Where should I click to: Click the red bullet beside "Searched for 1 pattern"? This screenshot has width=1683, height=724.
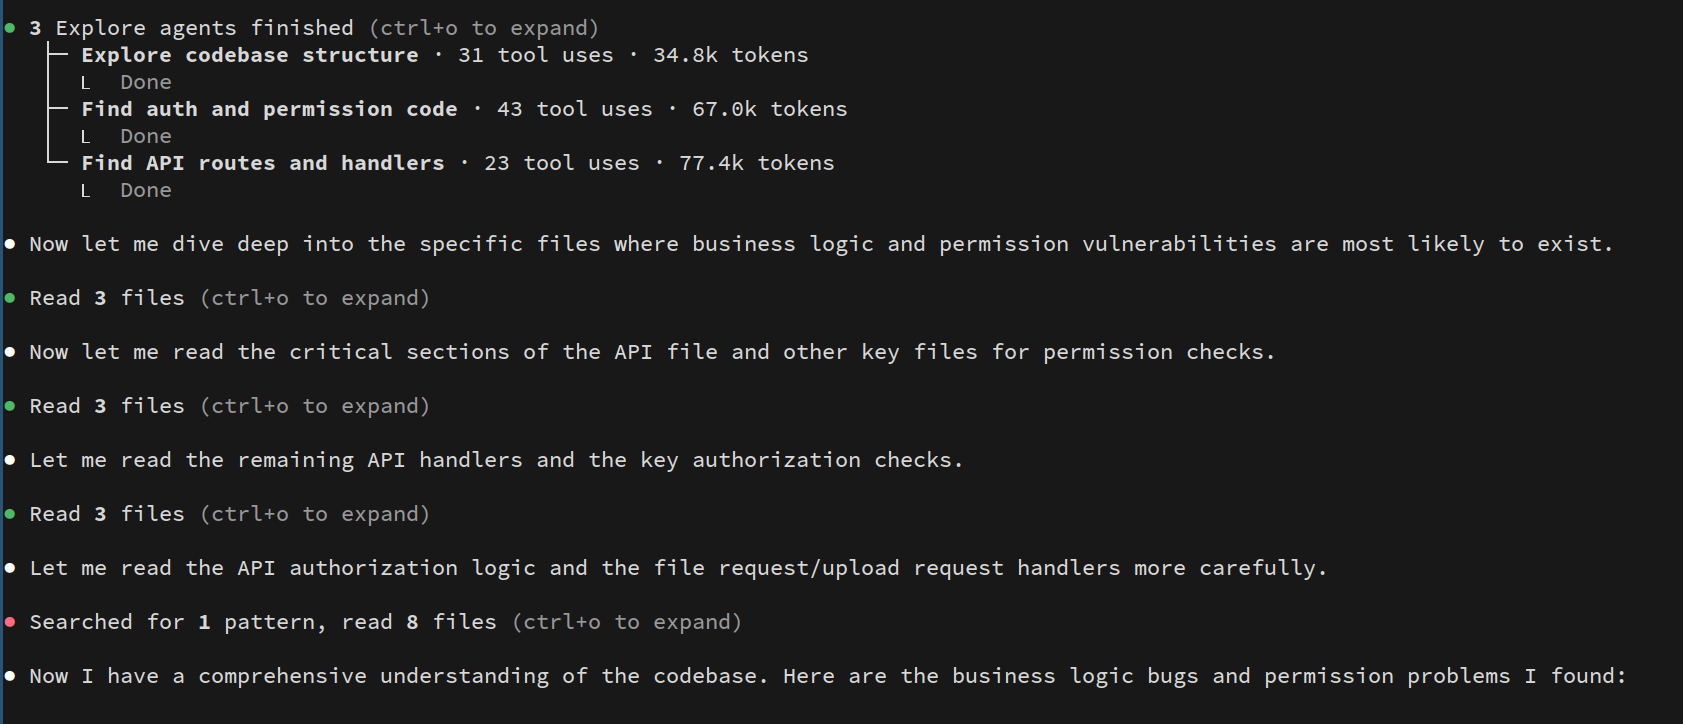tap(10, 622)
